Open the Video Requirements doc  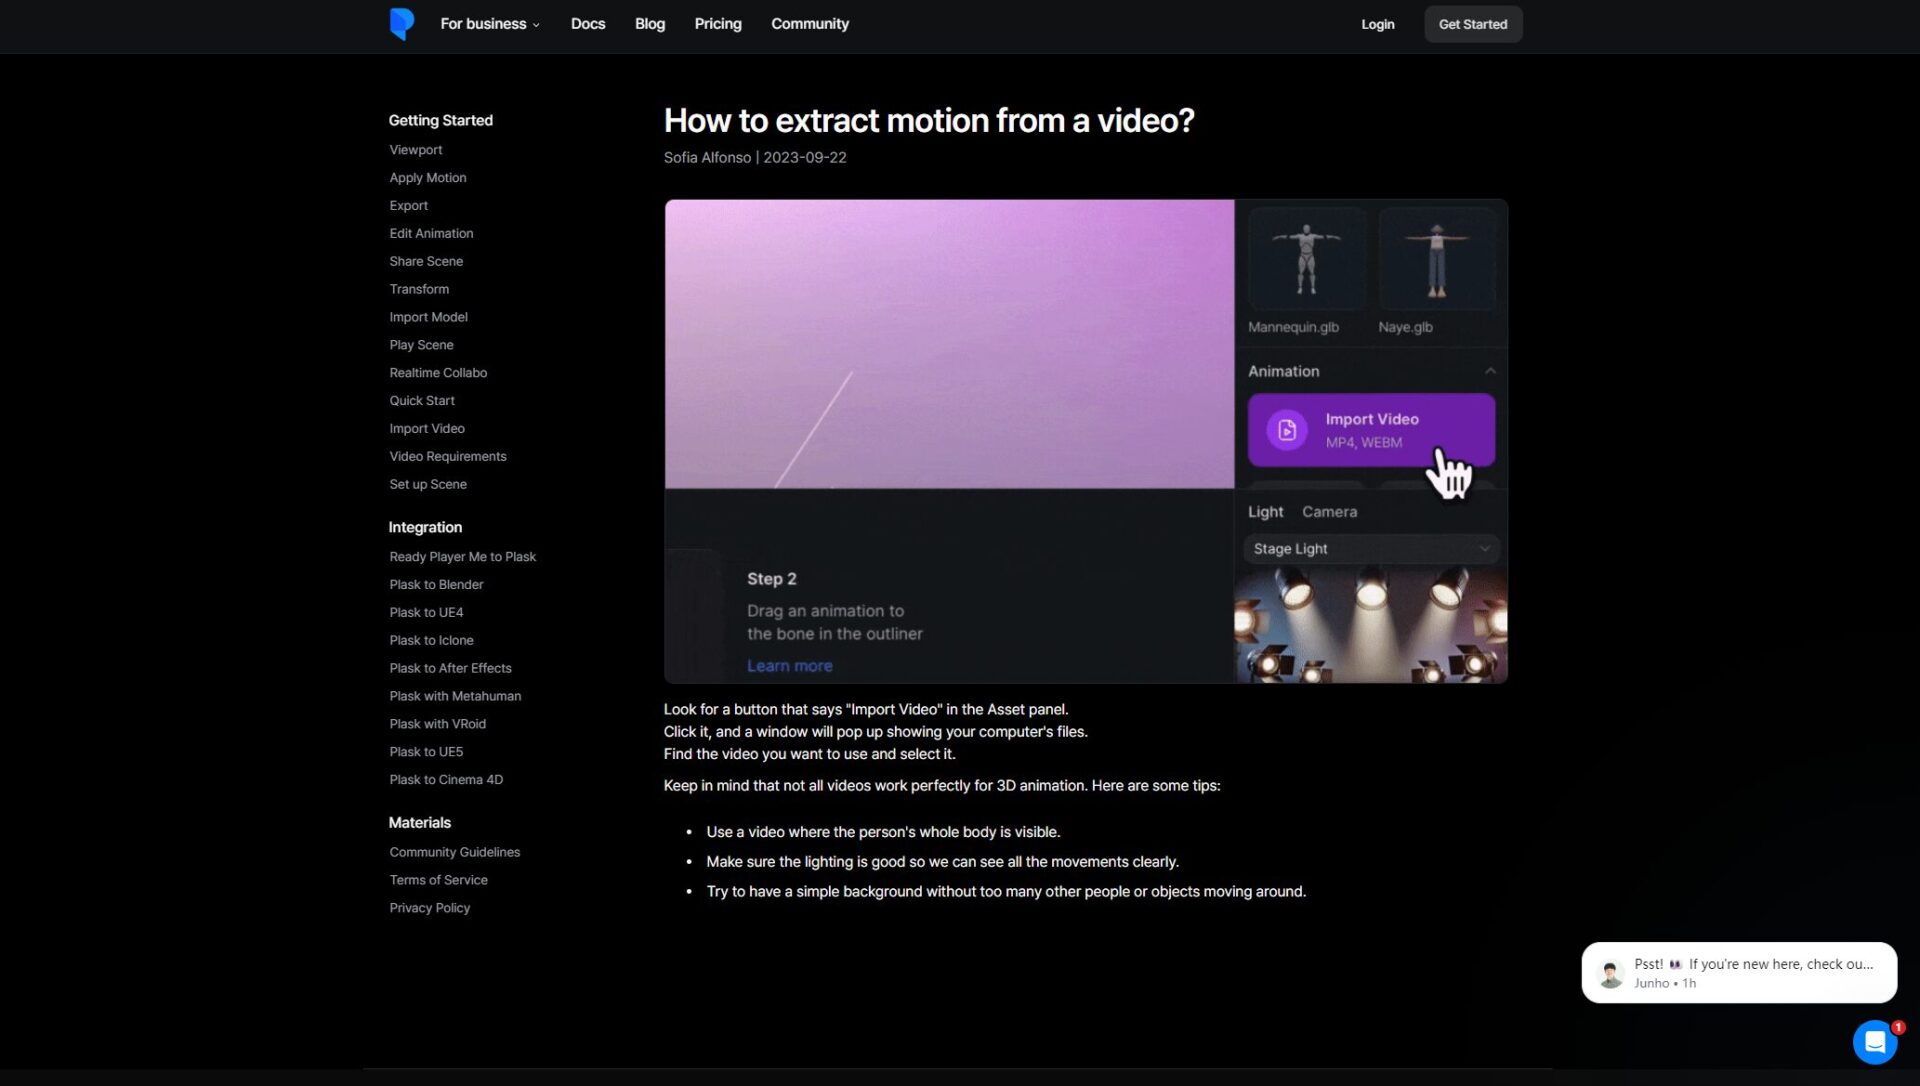coord(447,456)
